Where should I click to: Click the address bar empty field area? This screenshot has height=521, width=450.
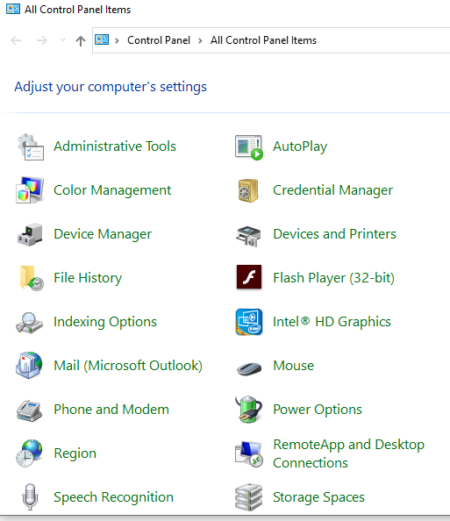pos(383,40)
